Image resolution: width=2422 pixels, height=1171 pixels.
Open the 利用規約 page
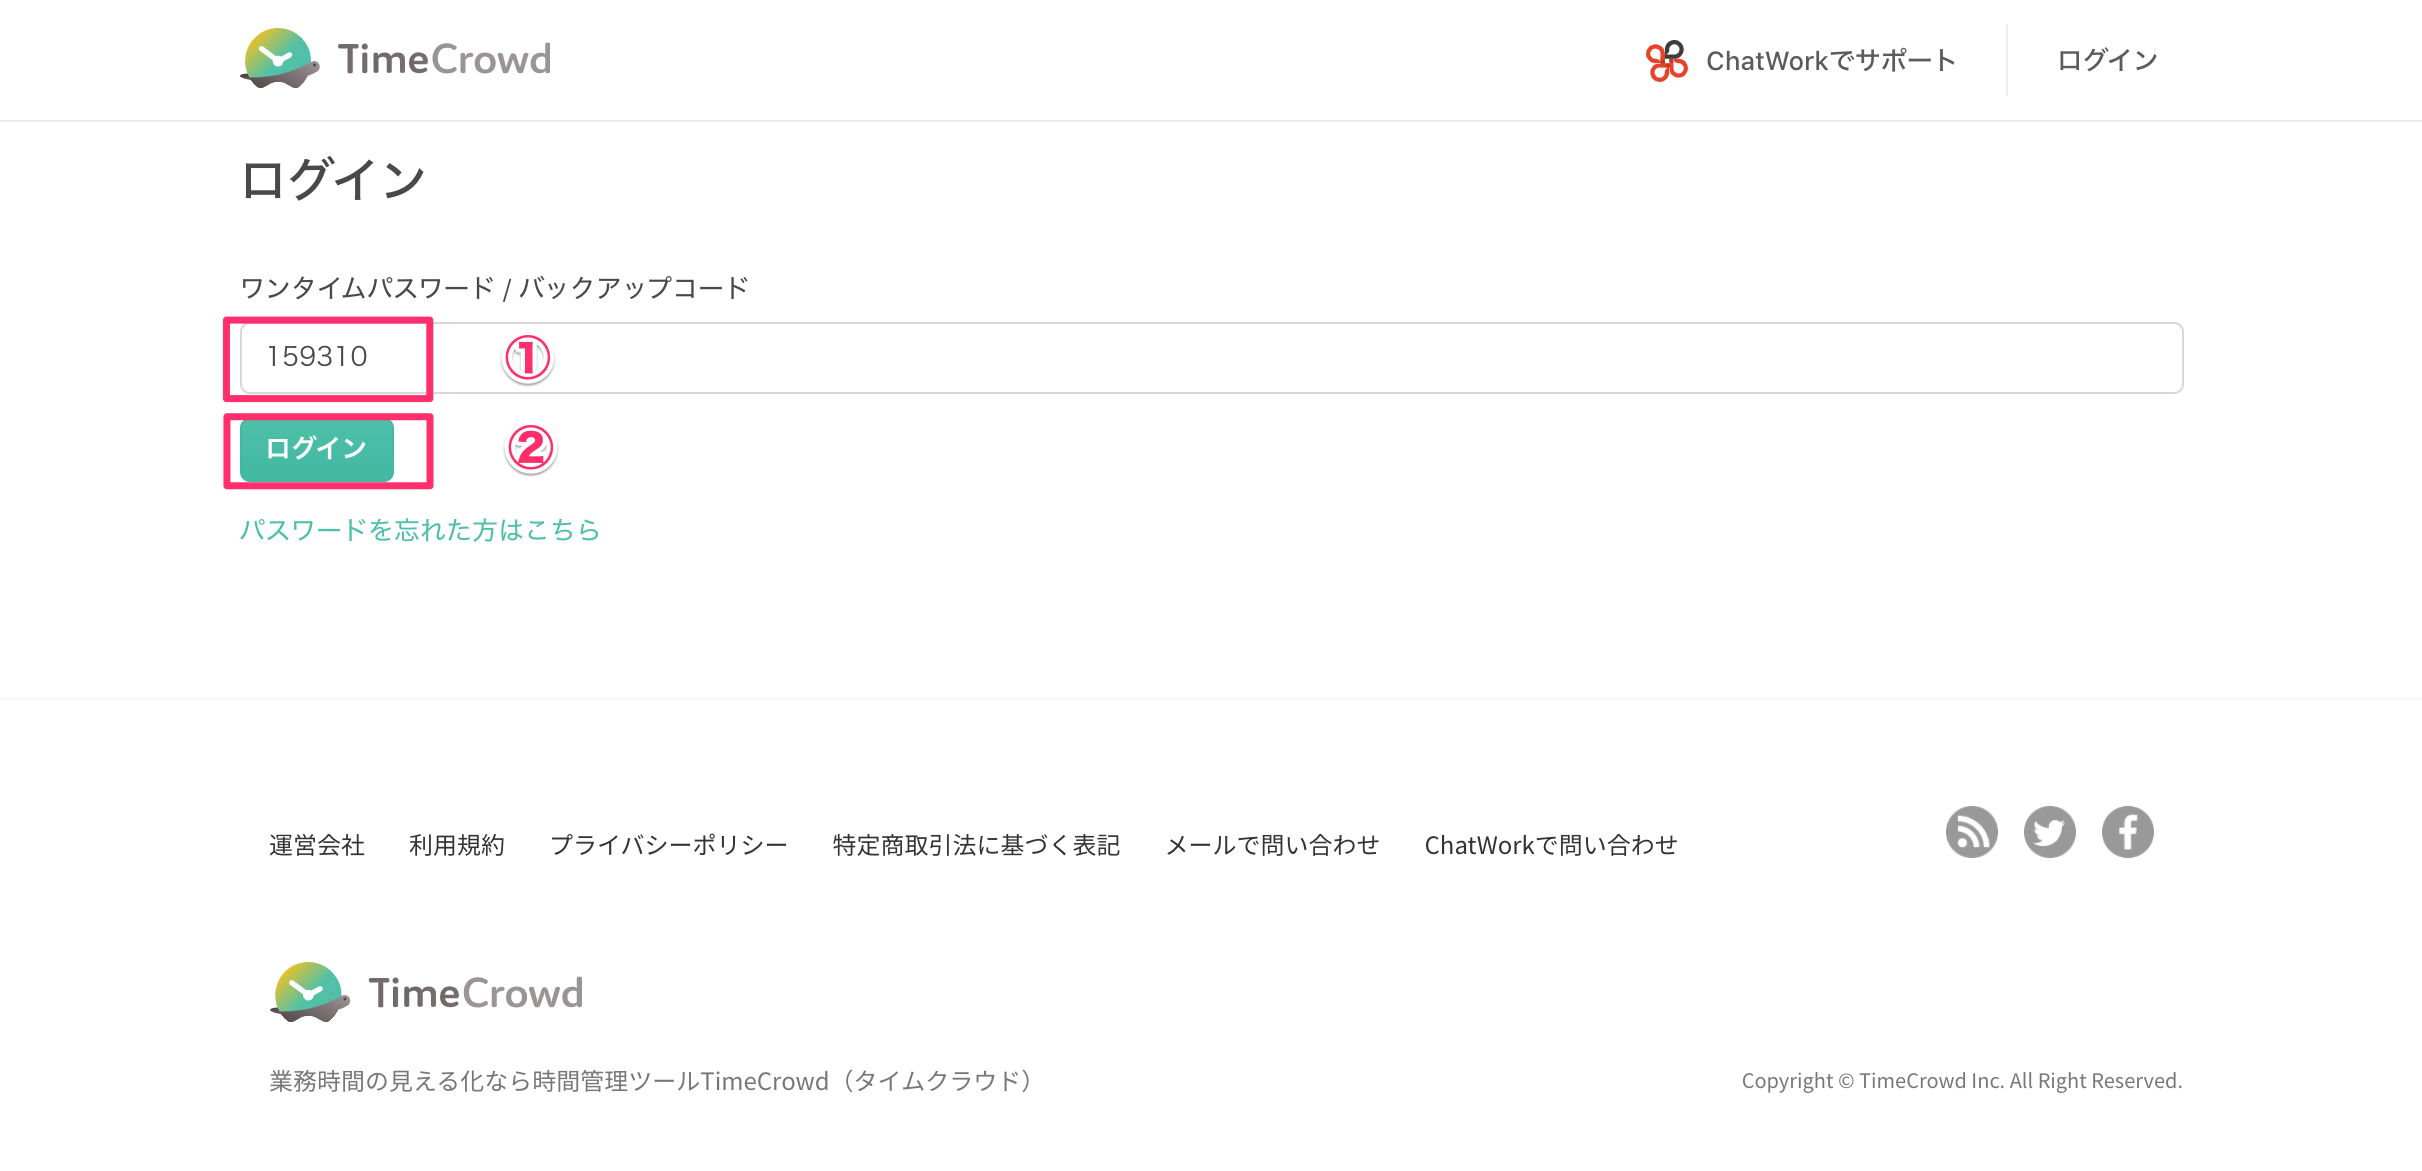(457, 845)
